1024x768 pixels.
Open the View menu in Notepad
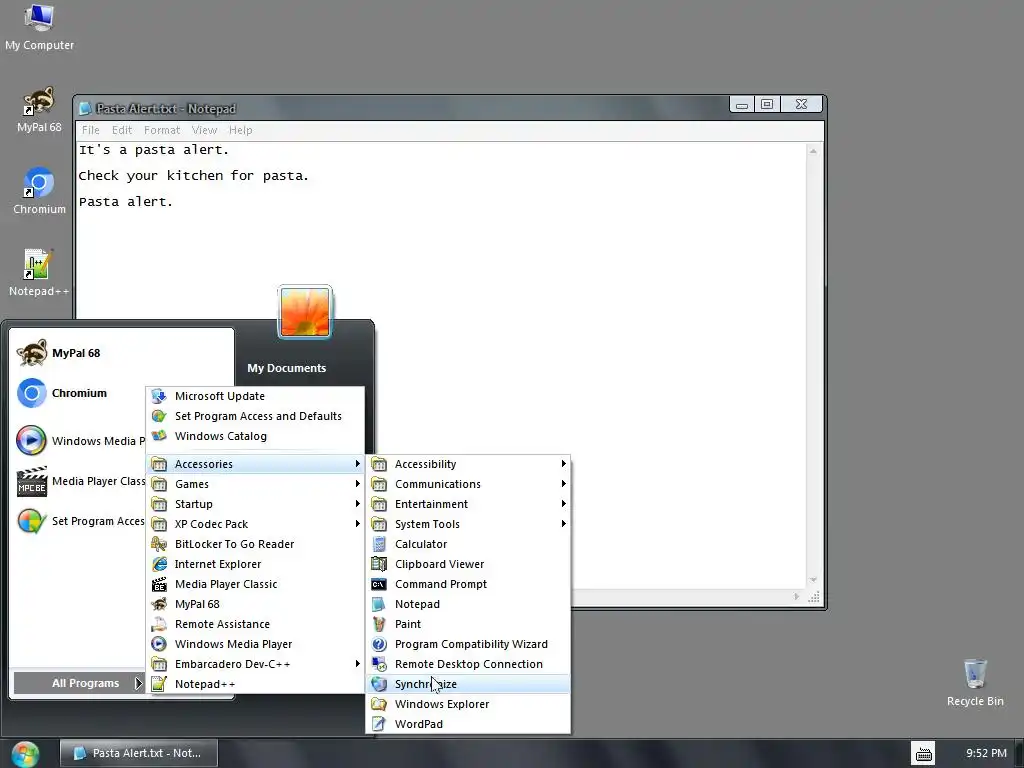(204, 130)
